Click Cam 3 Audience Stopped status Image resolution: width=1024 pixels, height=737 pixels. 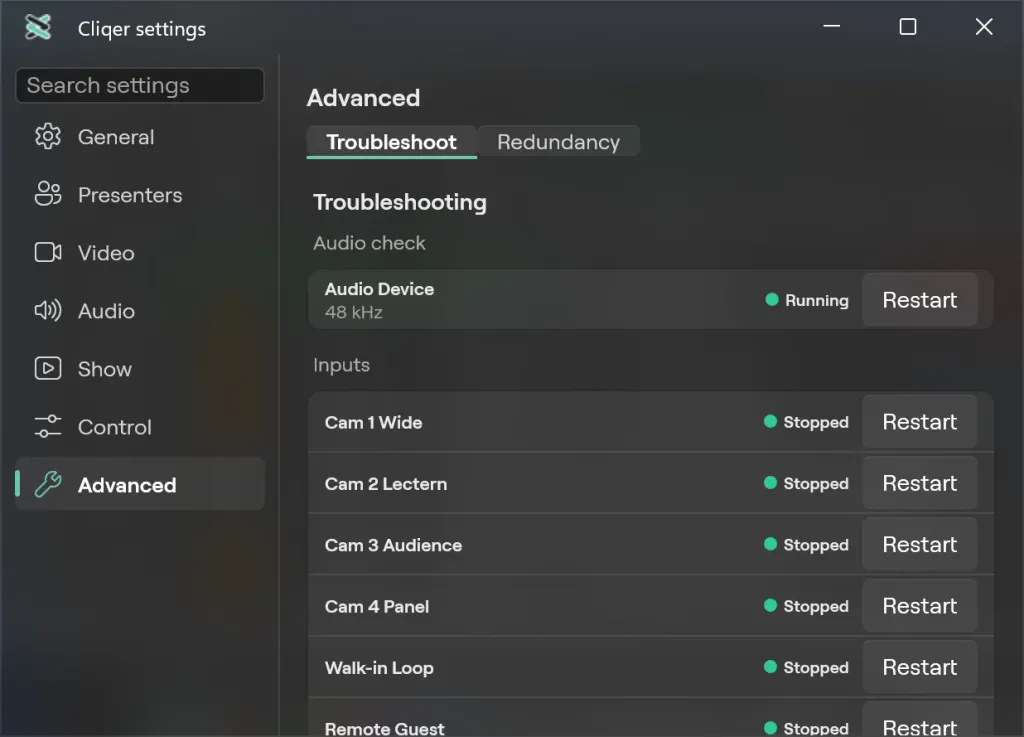pyautogui.click(x=806, y=545)
